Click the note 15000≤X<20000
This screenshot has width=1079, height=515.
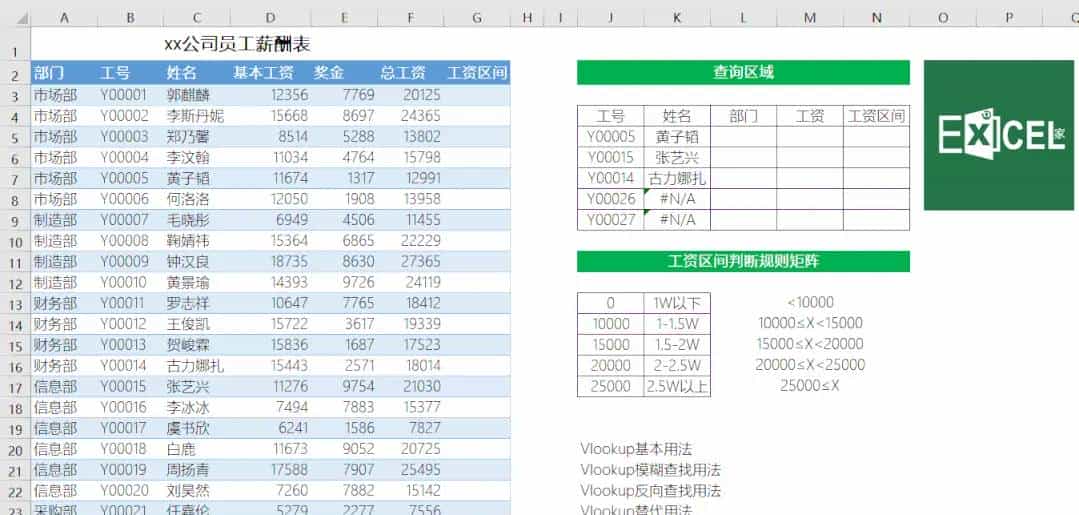tap(810, 344)
